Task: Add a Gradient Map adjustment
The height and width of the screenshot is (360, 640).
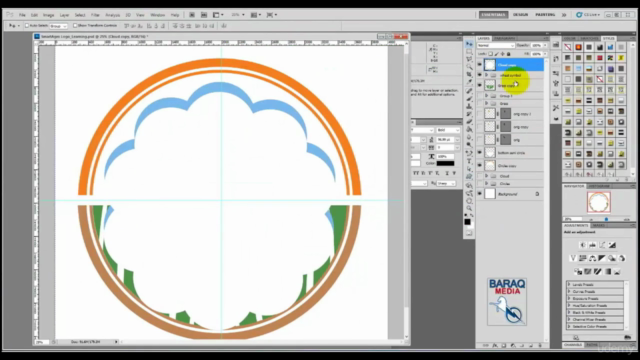Action: (607, 271)
